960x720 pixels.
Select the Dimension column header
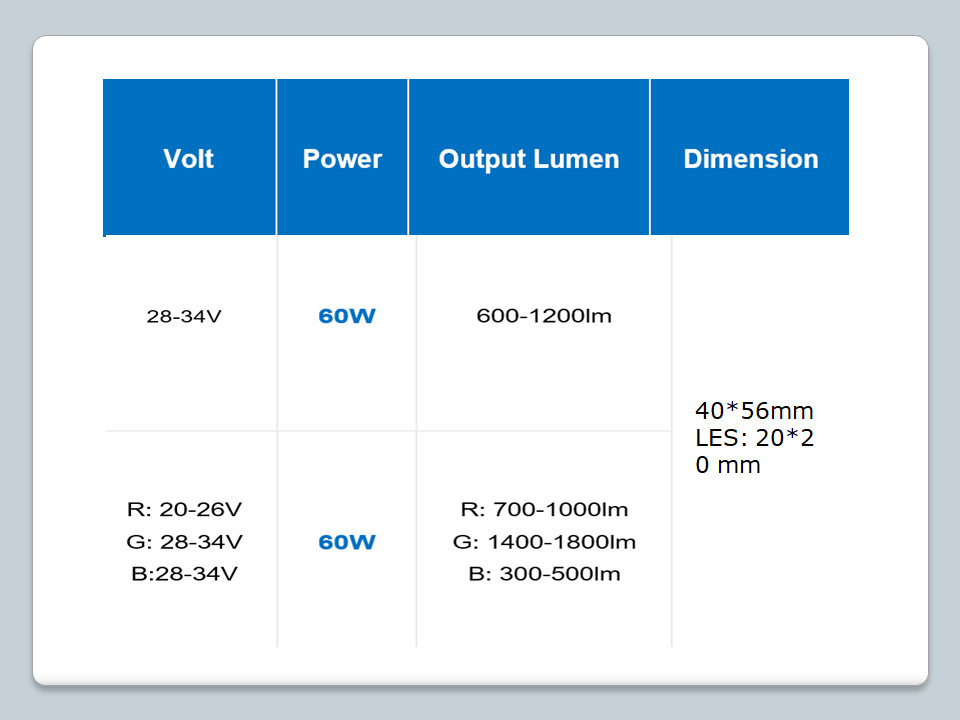[751, 159]
